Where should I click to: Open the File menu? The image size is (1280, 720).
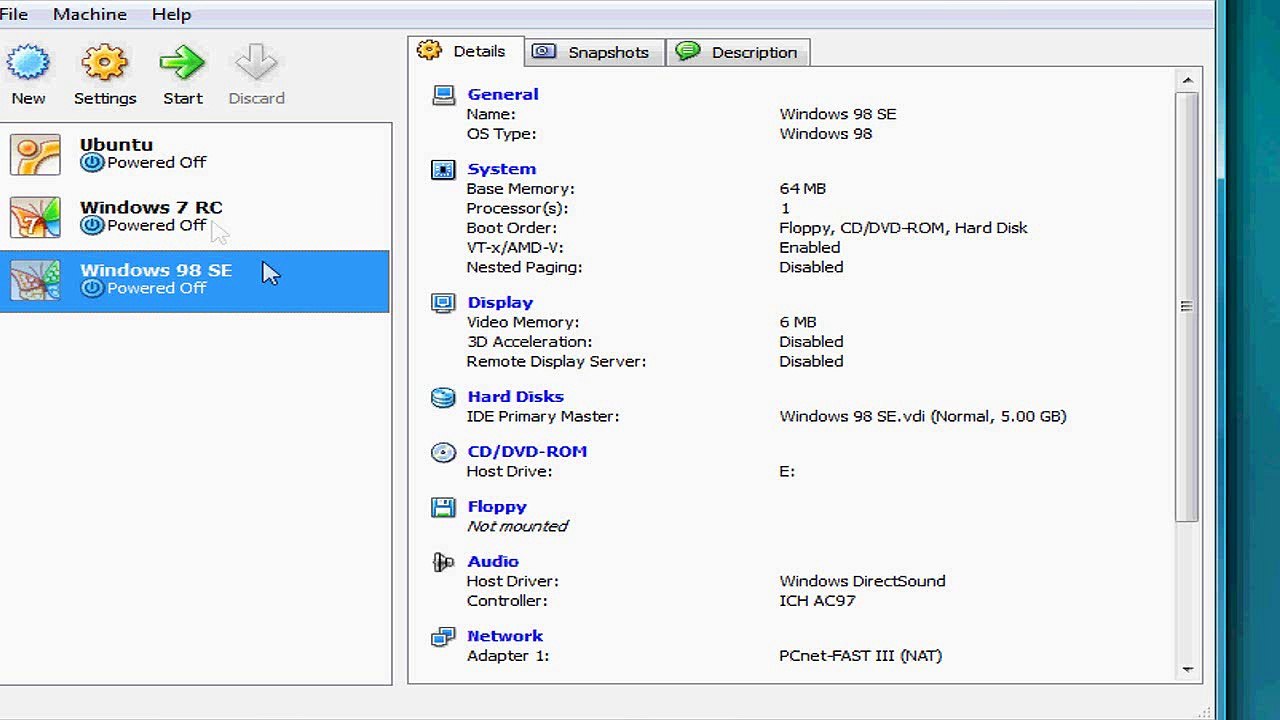(x=14, y=14)
